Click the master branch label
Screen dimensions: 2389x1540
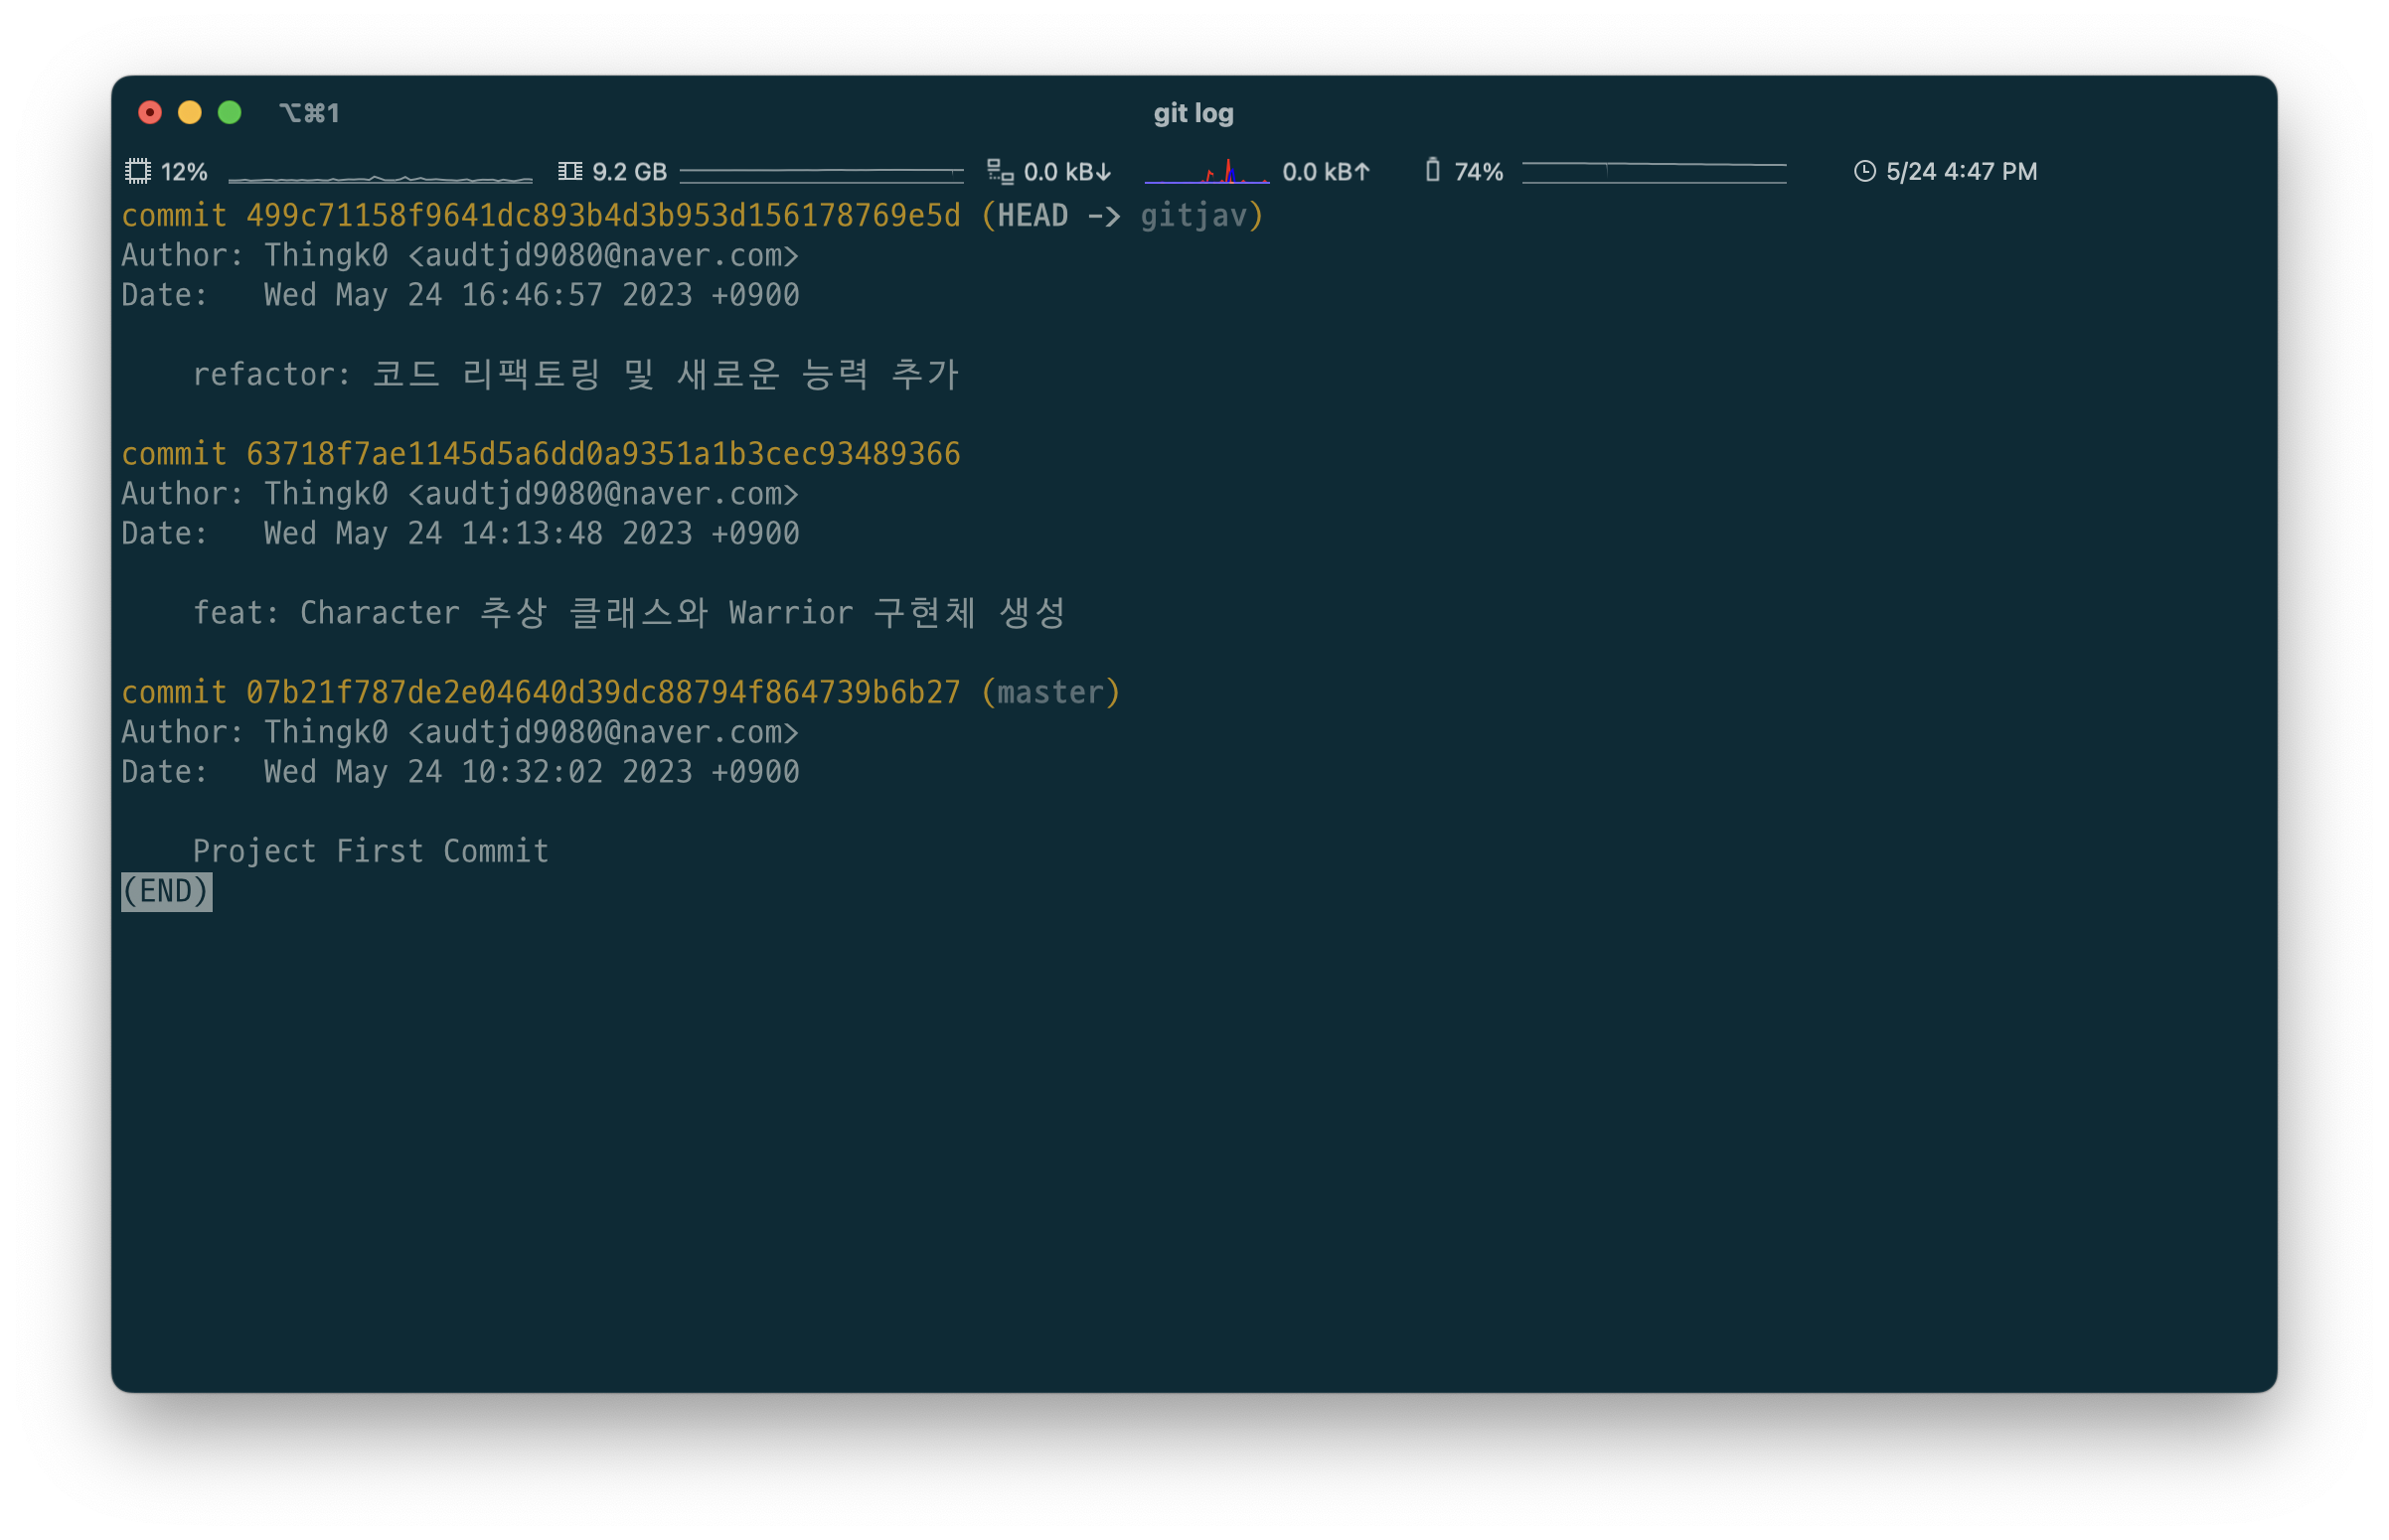click(1050, 693)
